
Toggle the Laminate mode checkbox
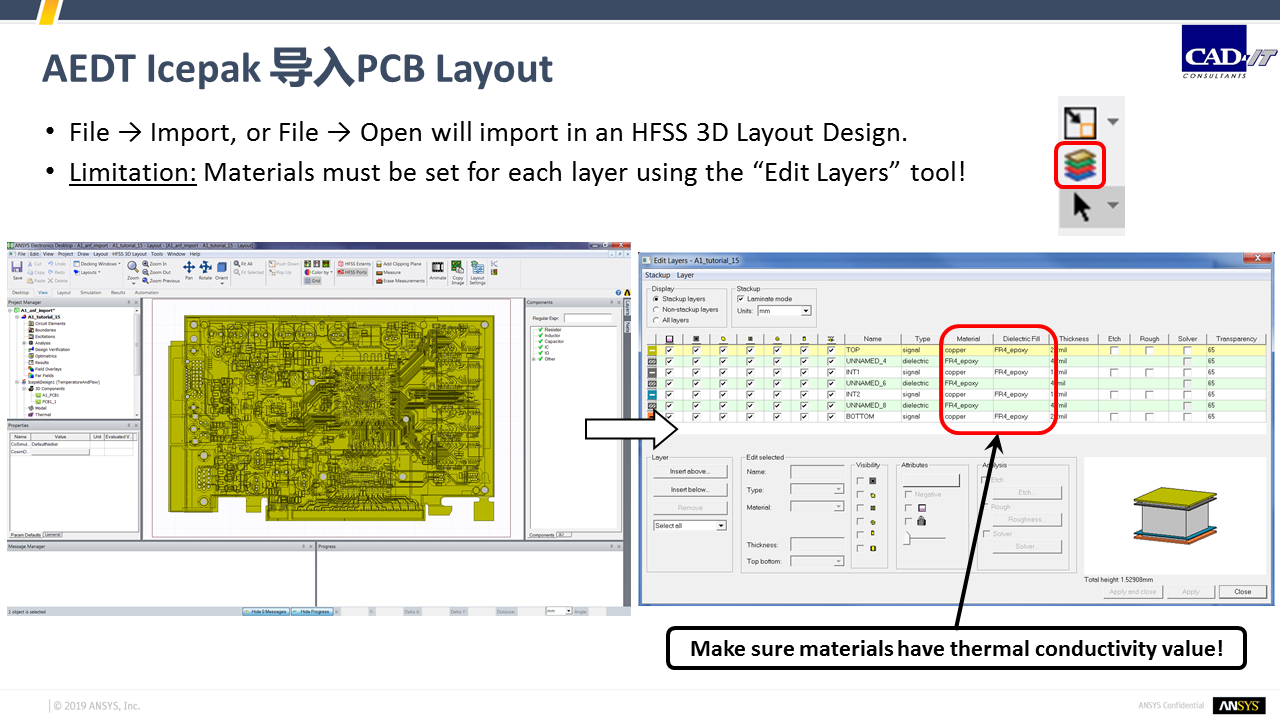click(x=741, y=299)
